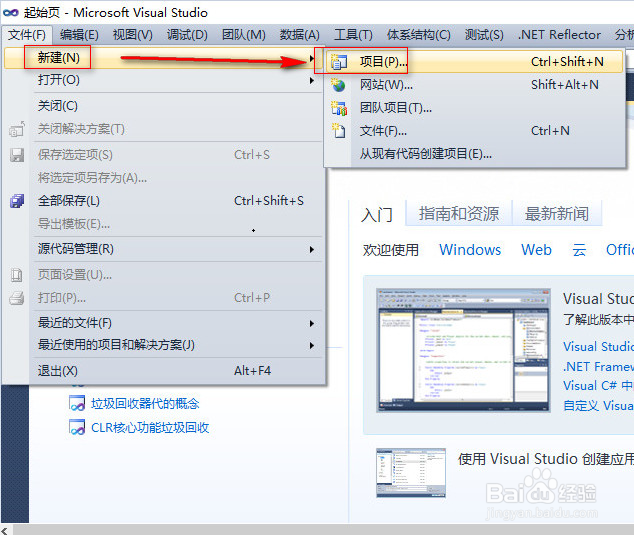
Task: Select 打开(O) menu entry
Action: click(x=162, y=80)
